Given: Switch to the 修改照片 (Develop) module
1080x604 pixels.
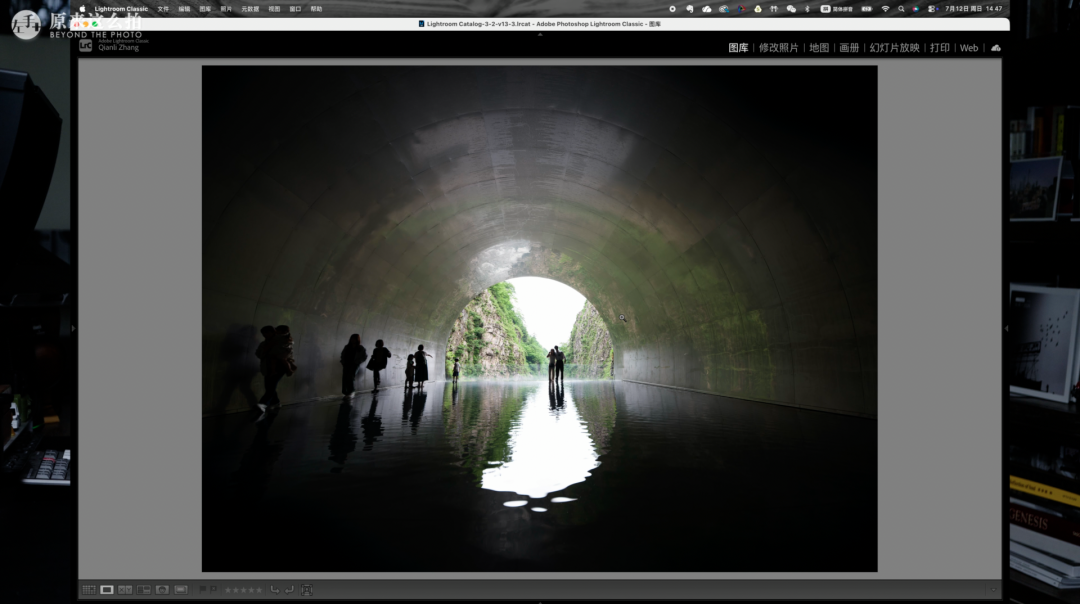Looking at the screenshot, I should tap(778, 48).
